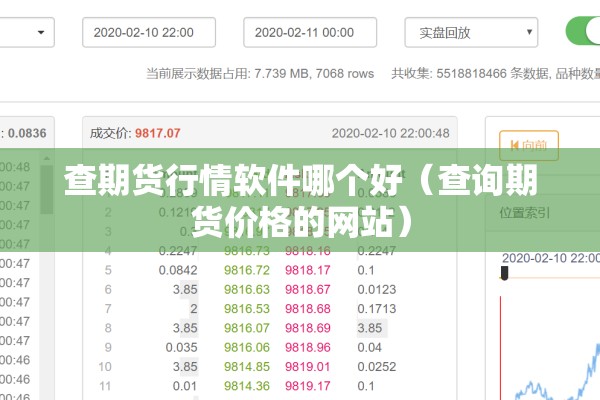Screen dimensions: 600x400
Task: Click ask price 9818.96 in row 9
Action: (307, 347)
